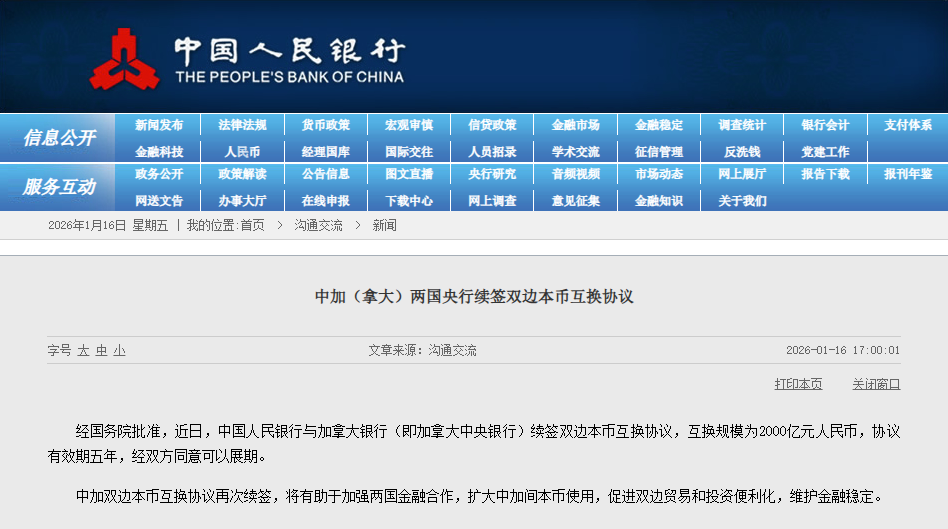
Task: Set font size to 大
Action: tap(84, 351)
